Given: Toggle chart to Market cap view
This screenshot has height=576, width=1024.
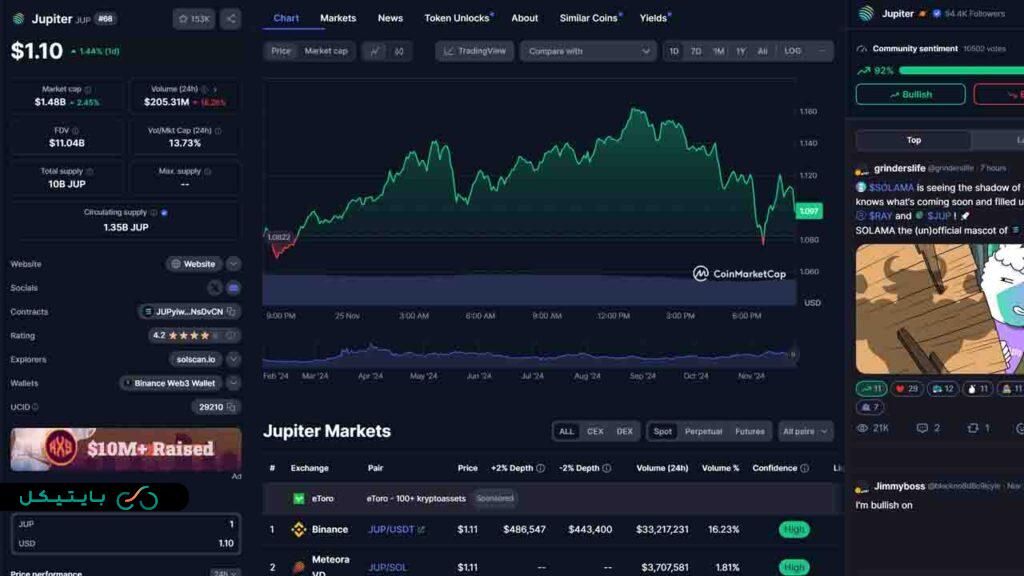Looking at the screenshot, I should 326,51.
